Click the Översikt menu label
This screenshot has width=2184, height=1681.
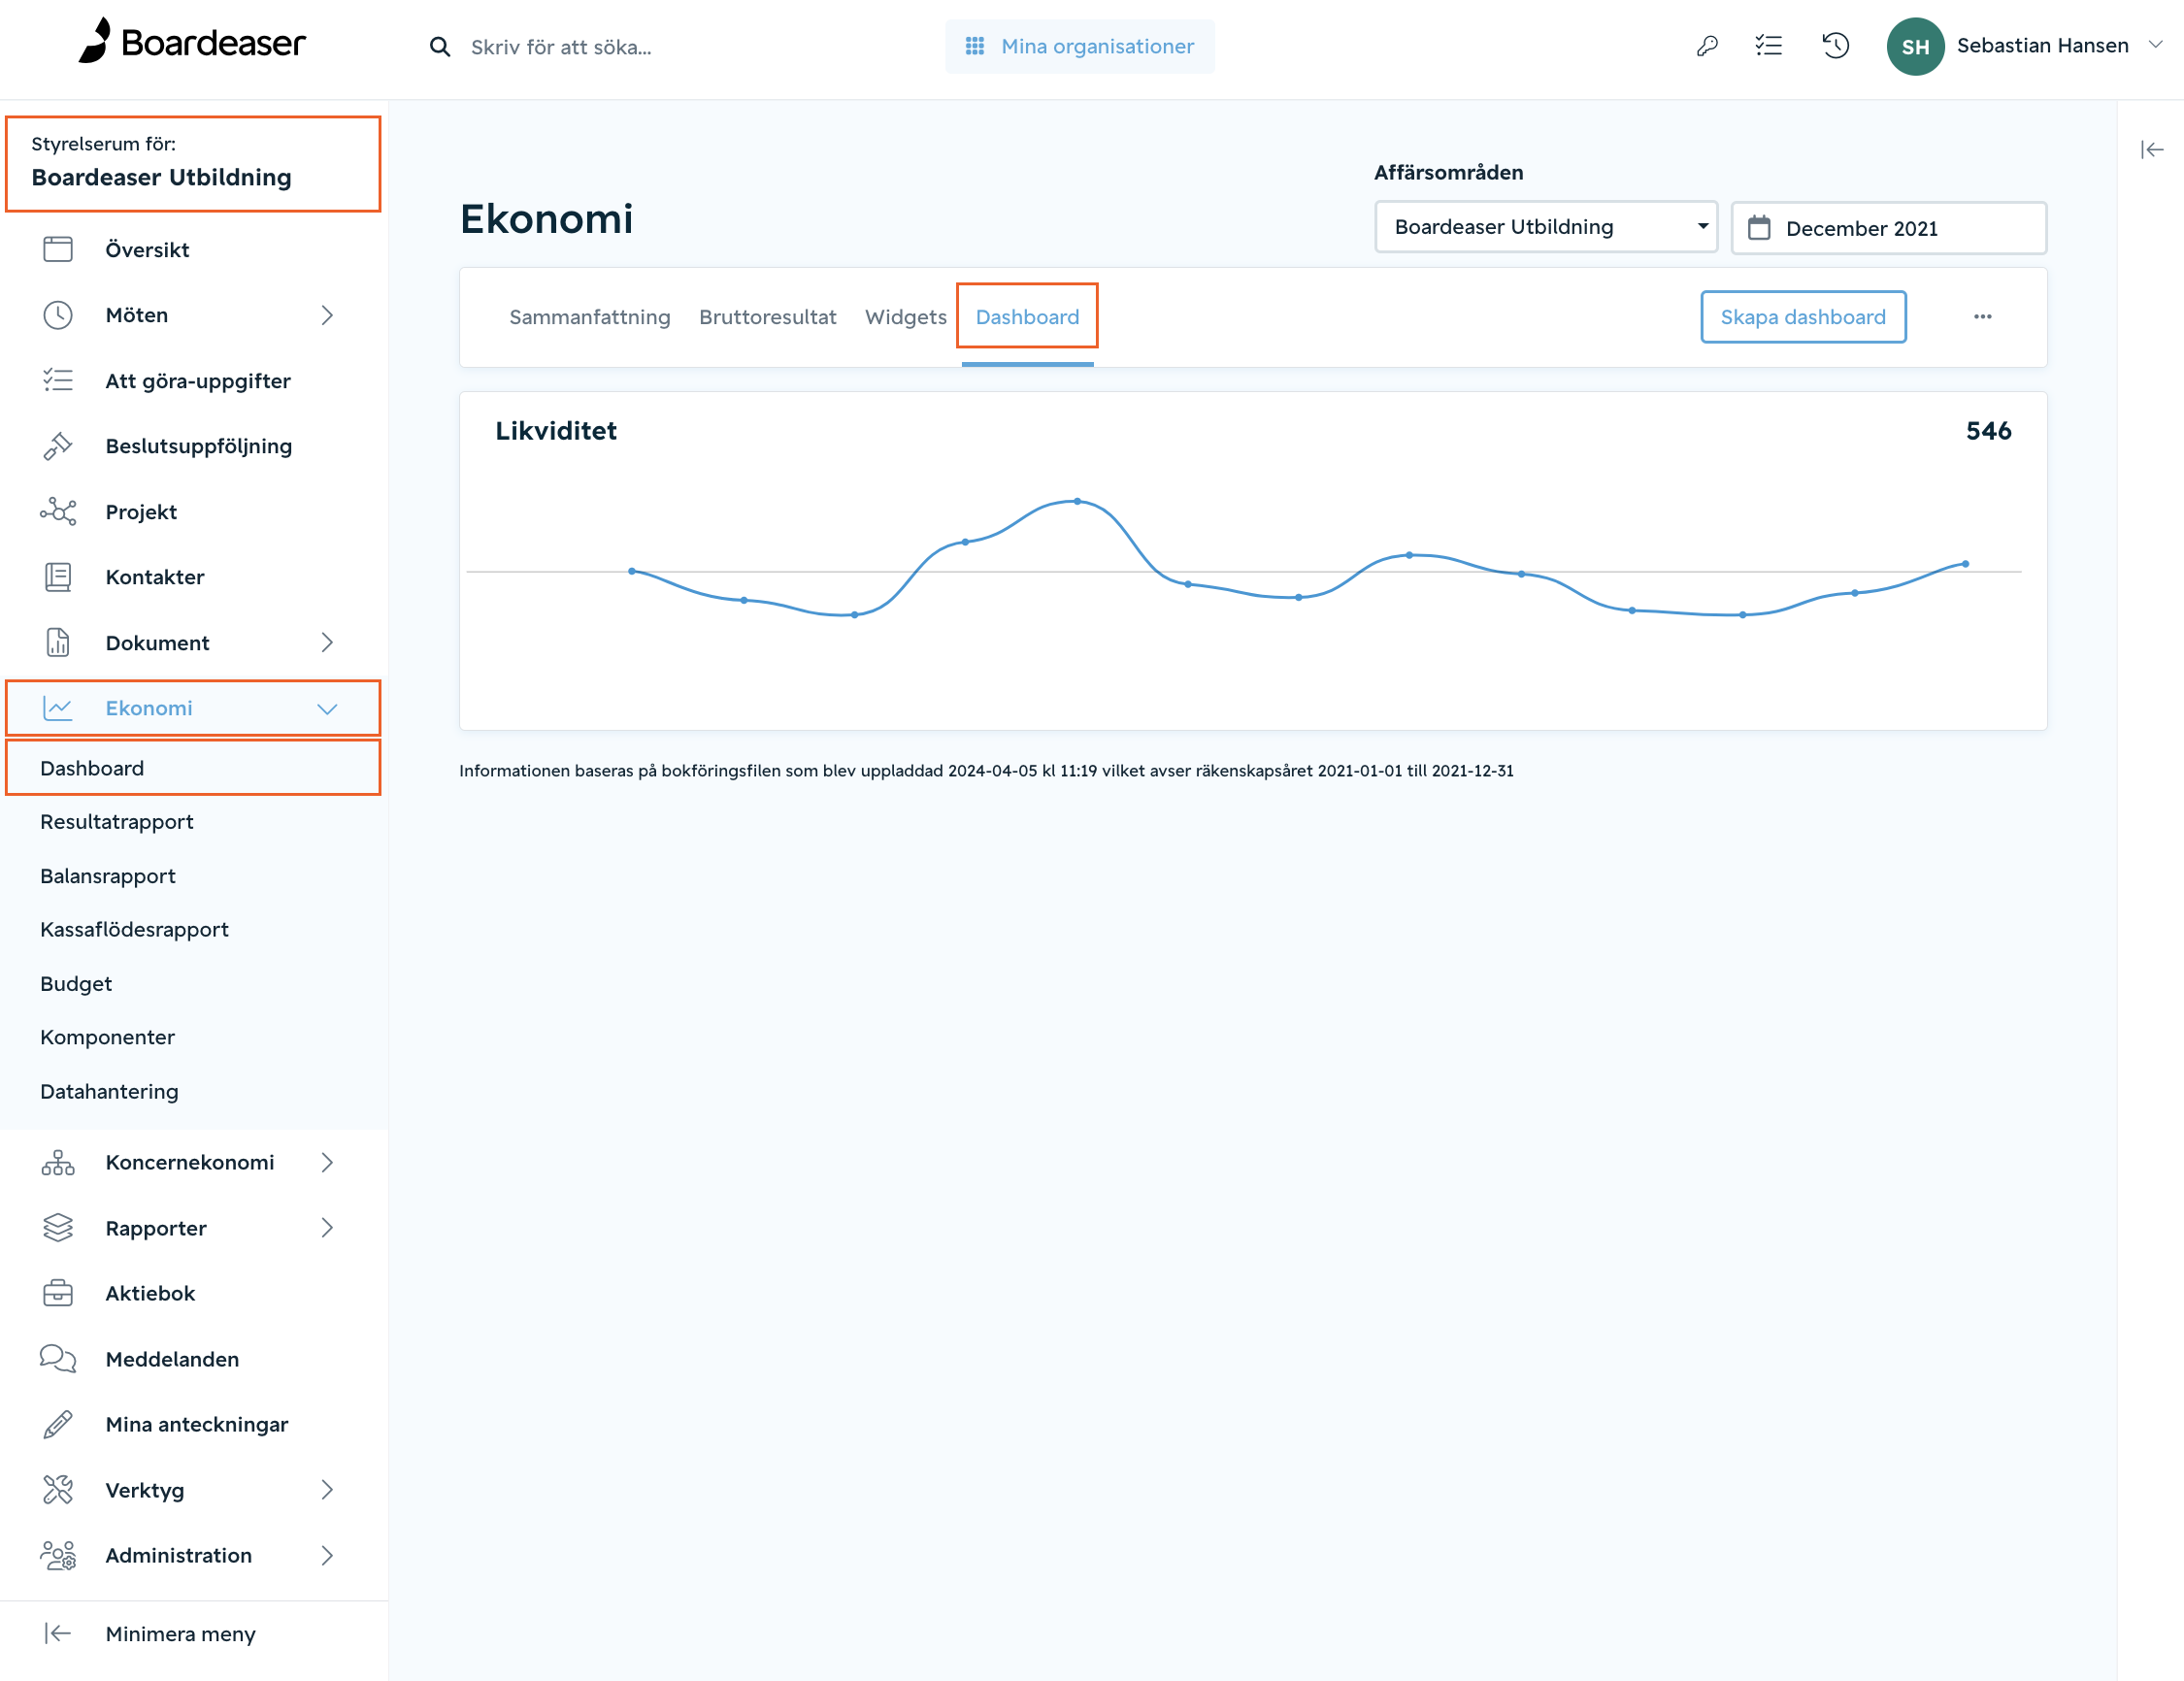147,250
